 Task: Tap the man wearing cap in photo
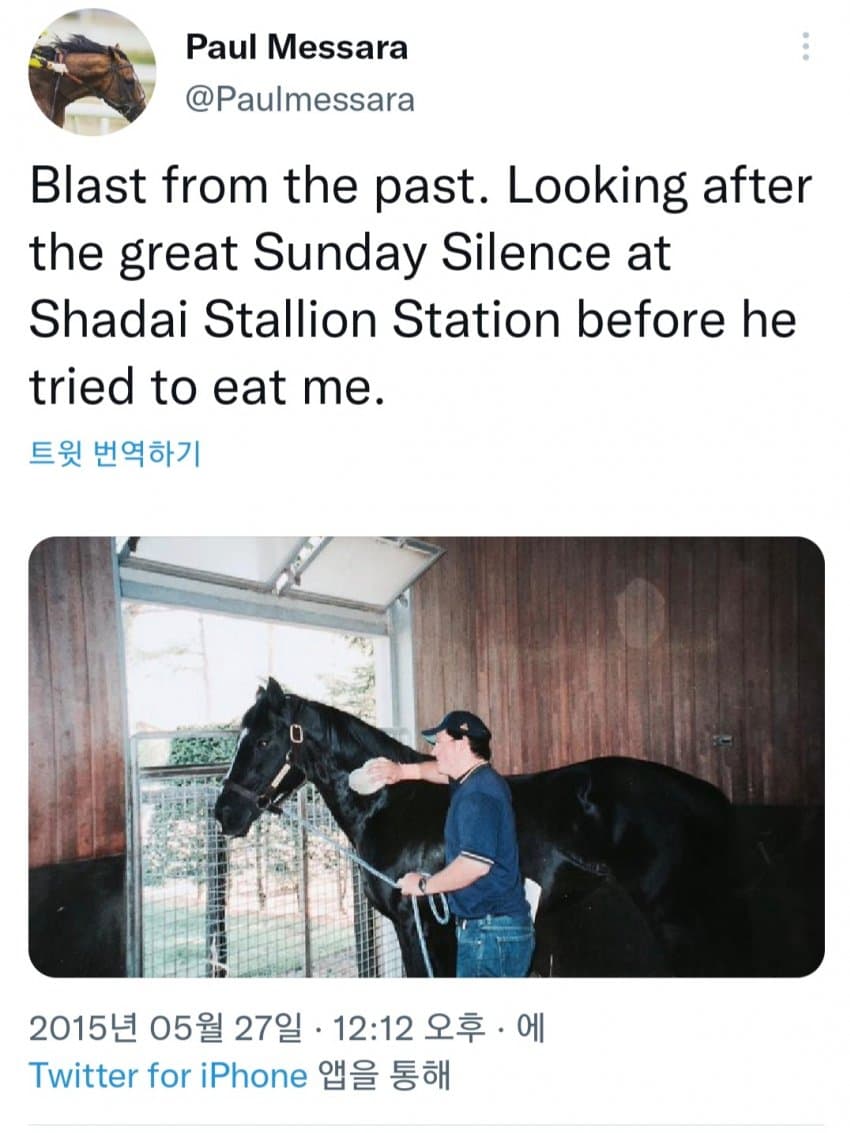[x=480, y=830]
